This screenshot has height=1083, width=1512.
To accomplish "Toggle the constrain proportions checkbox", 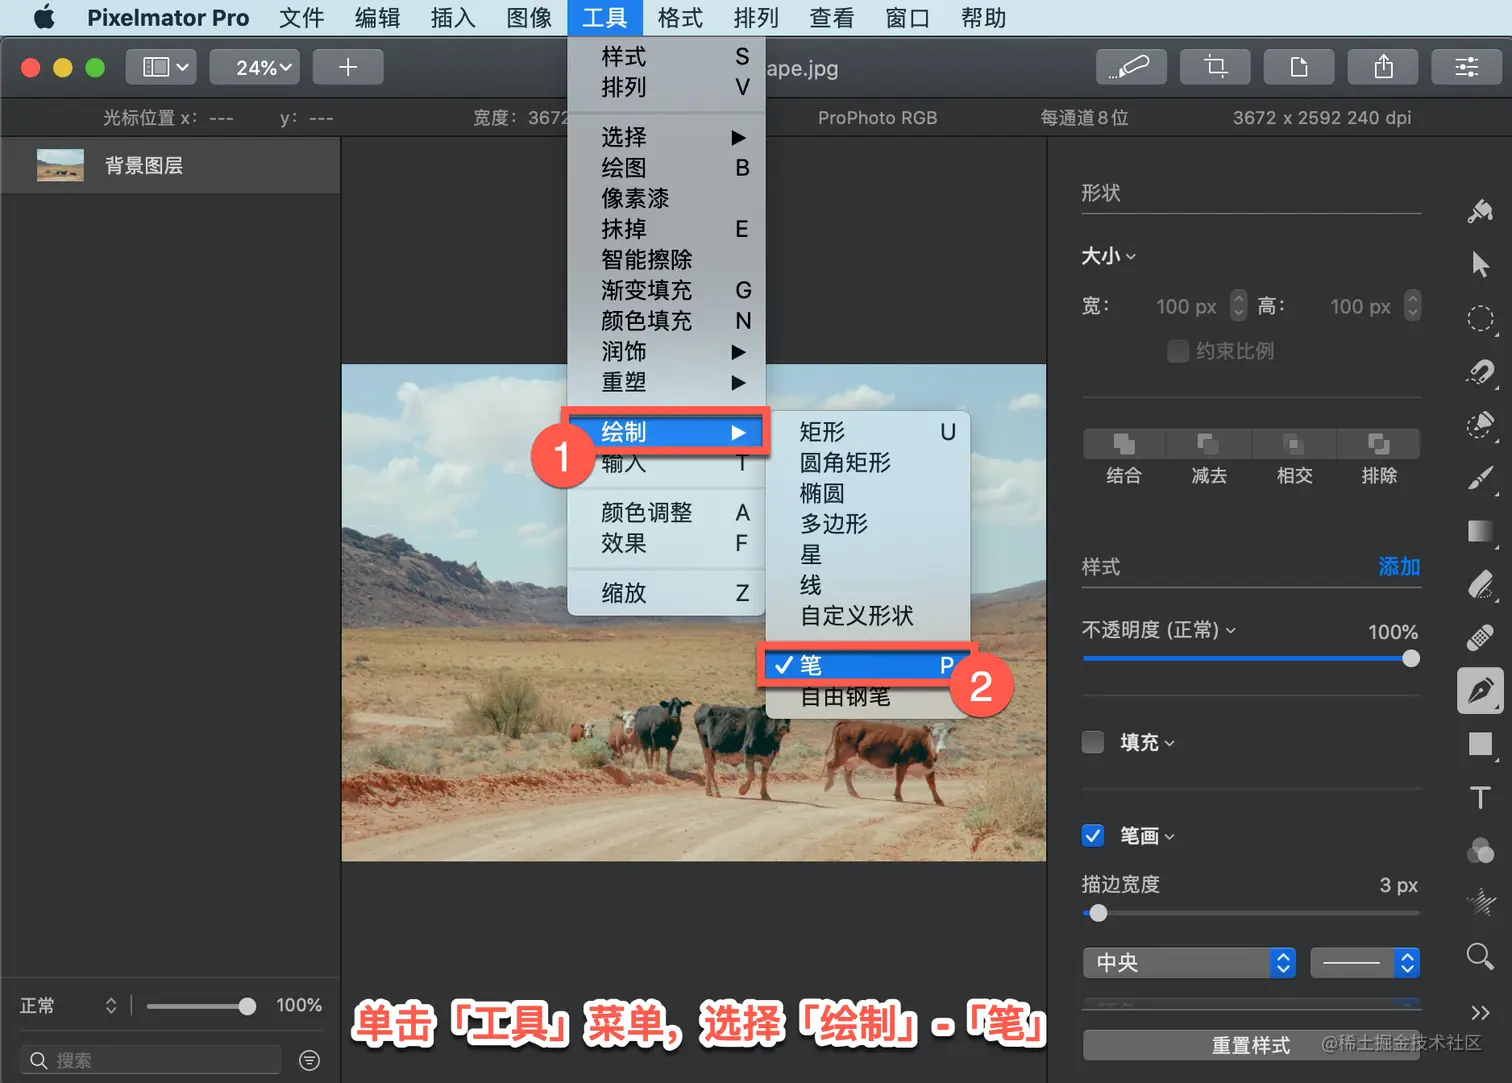I will click(x=1178, y=351).
